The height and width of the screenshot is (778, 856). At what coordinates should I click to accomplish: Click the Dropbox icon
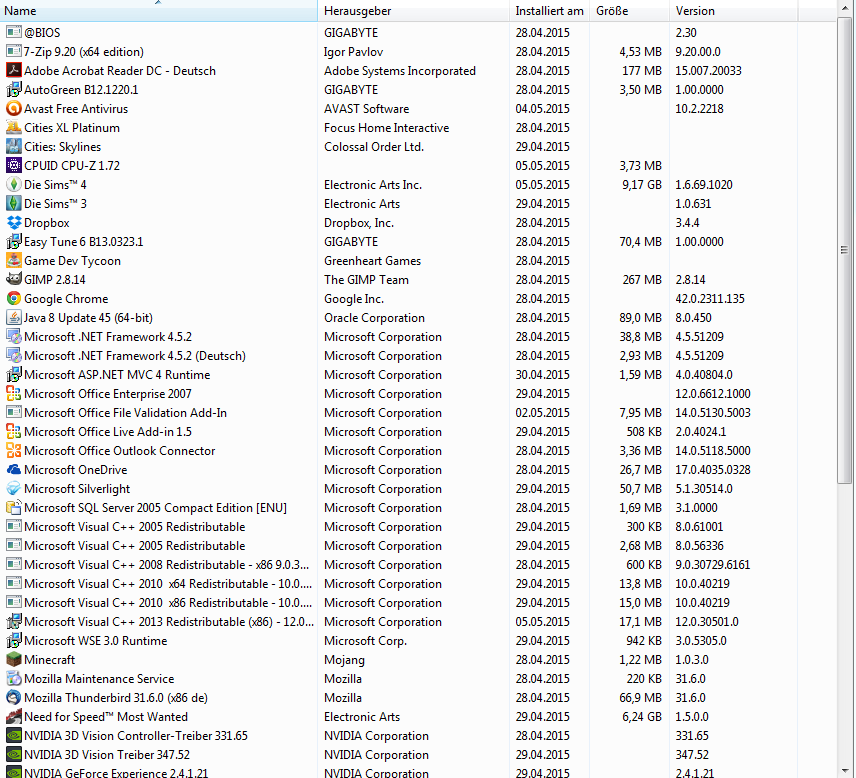(14, 222)
